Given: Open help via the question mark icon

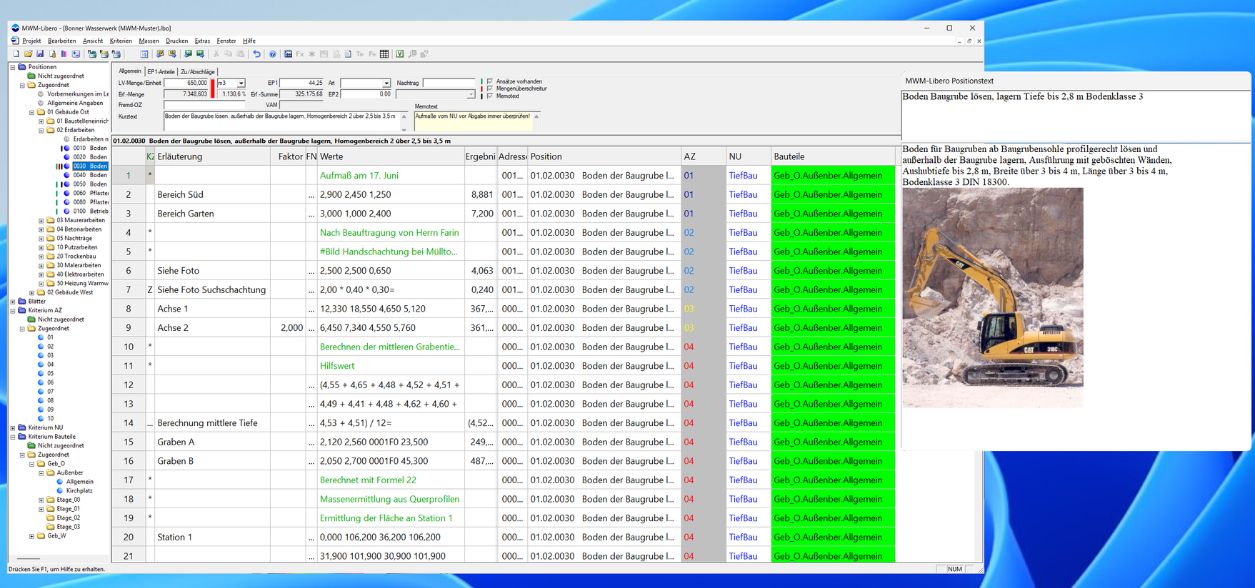Looking at the screenshot, I should pyautogui.click(x=274, y=55).
